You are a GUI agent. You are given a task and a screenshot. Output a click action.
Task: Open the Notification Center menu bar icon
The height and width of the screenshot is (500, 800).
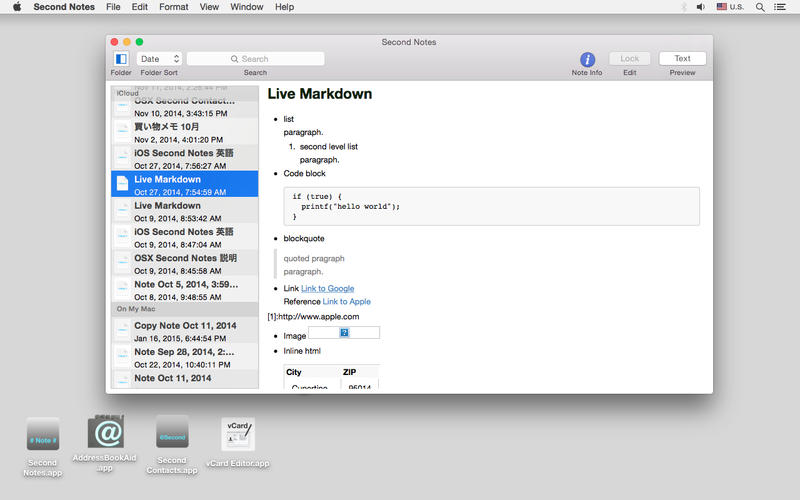point(782,7)
